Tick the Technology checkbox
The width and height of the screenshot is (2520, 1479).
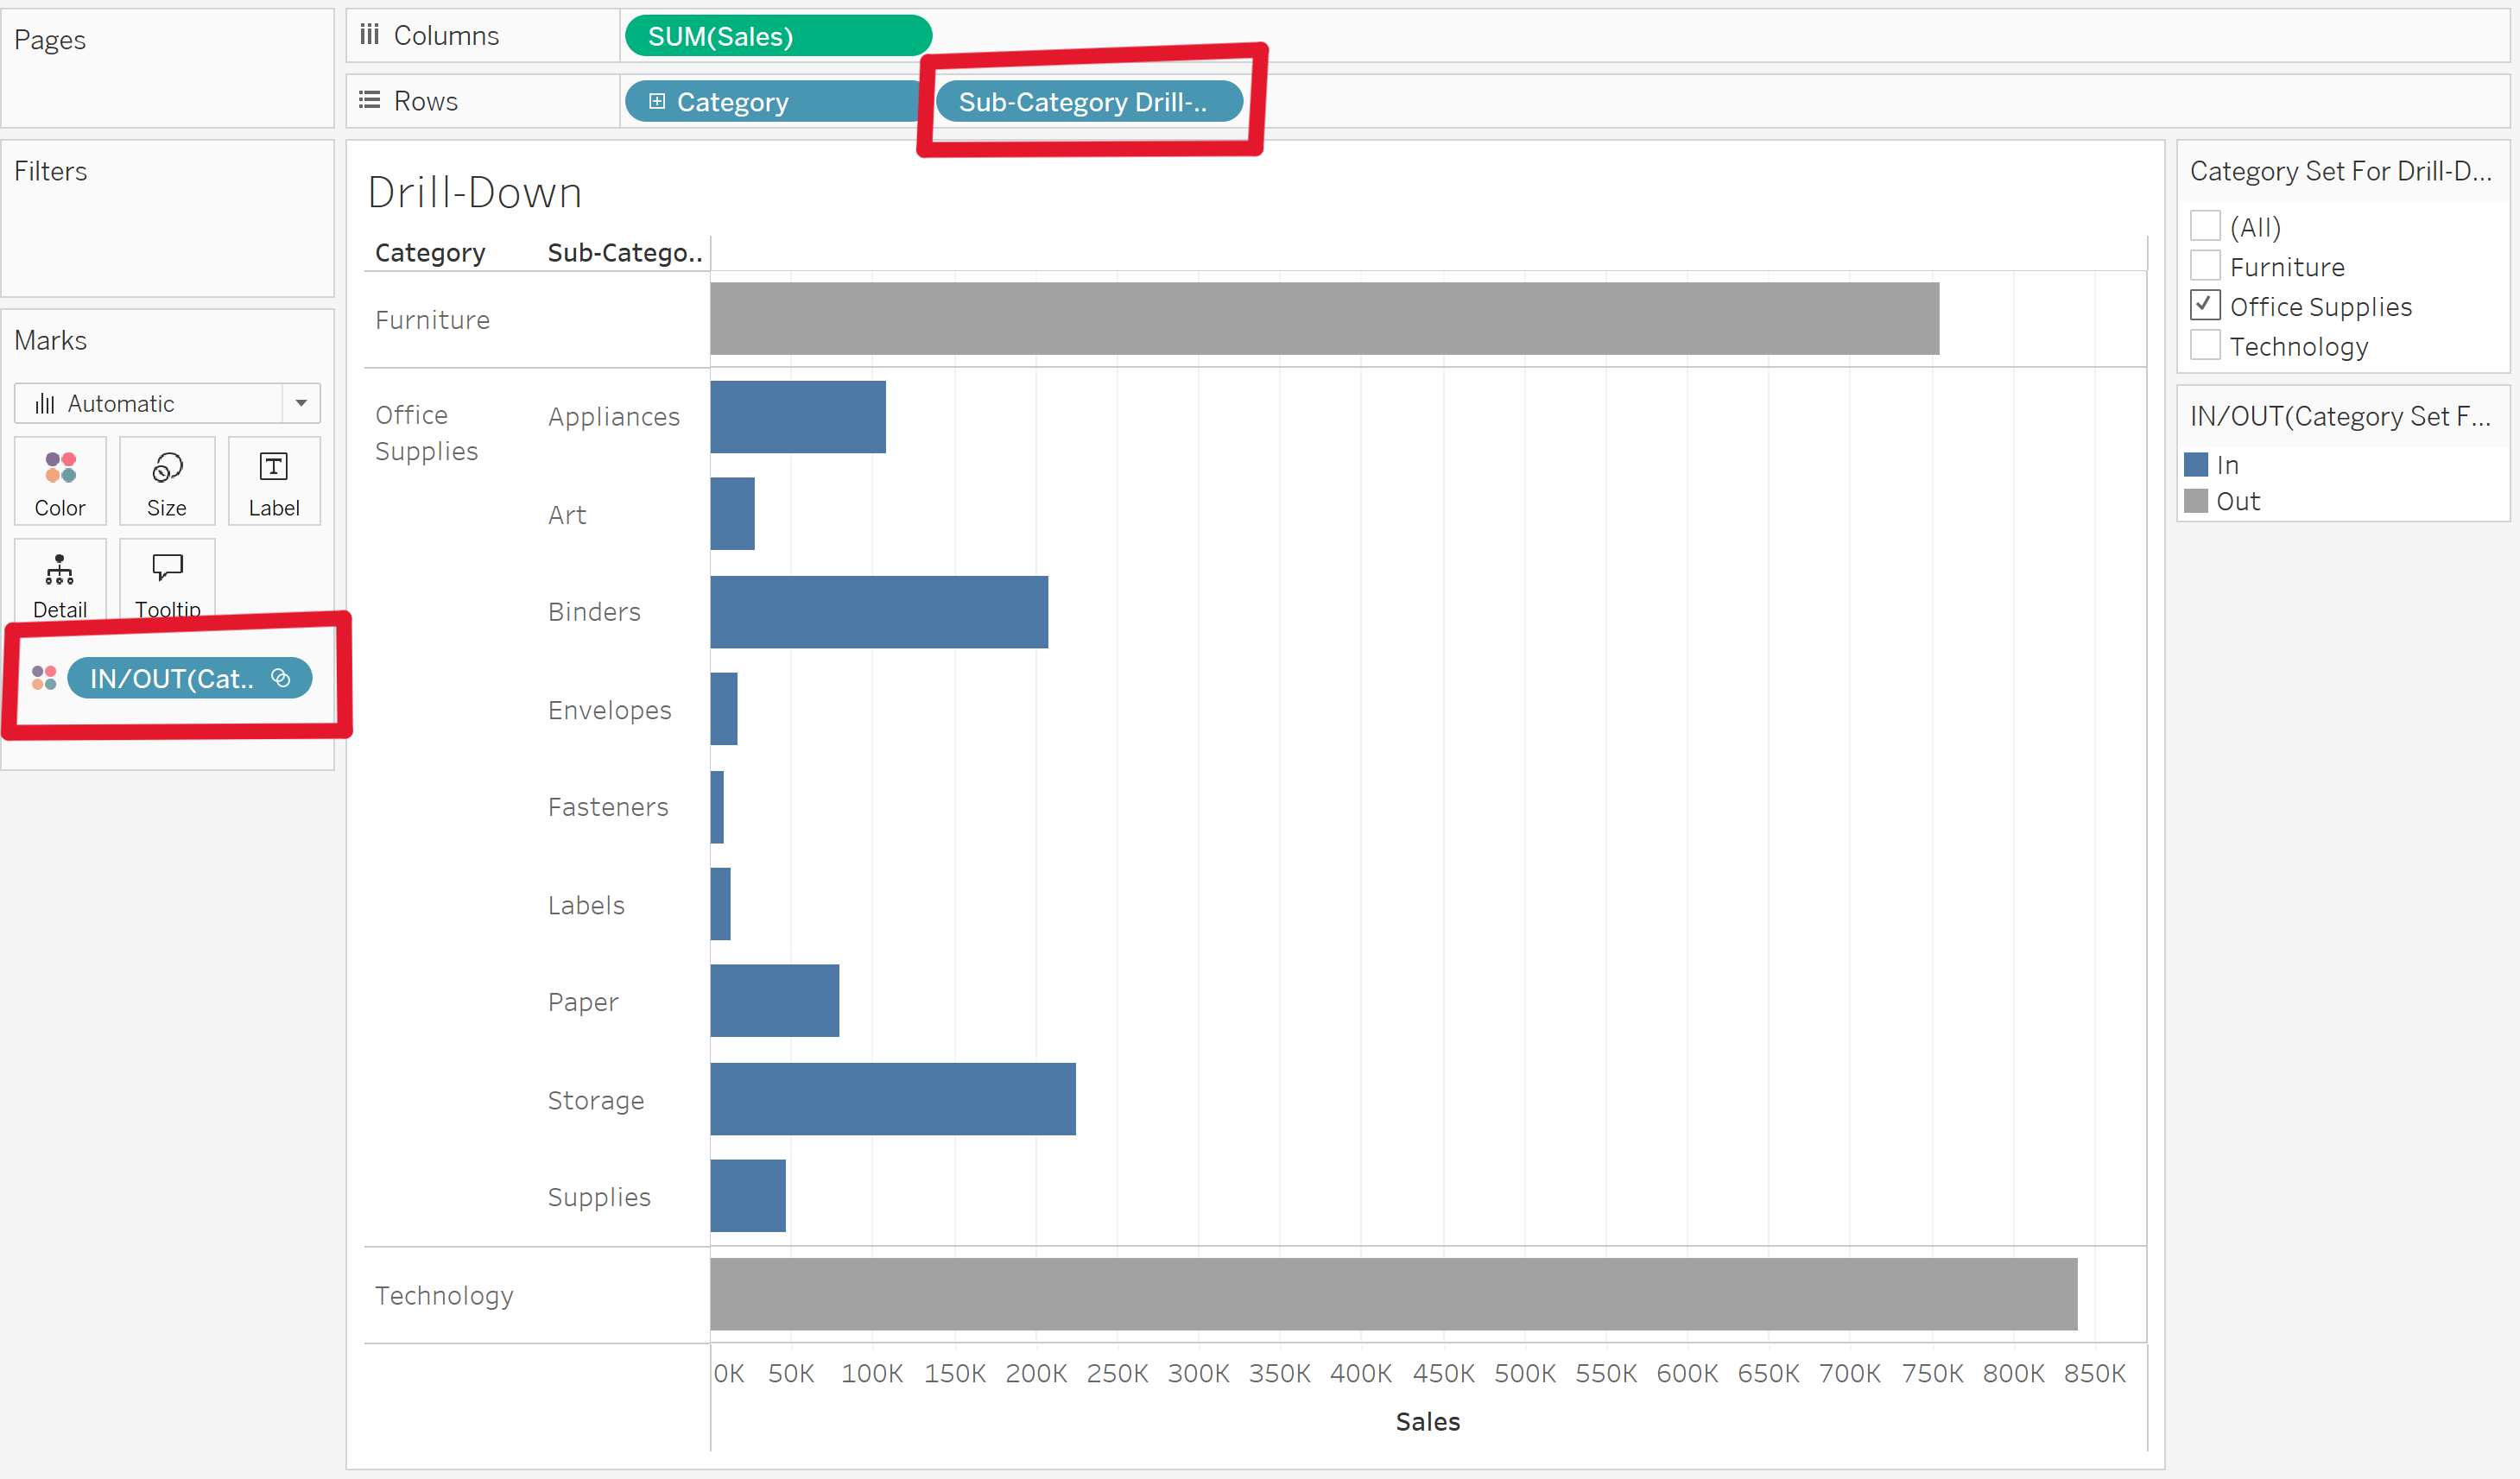pyautogui.click(x=2204, y=346)
